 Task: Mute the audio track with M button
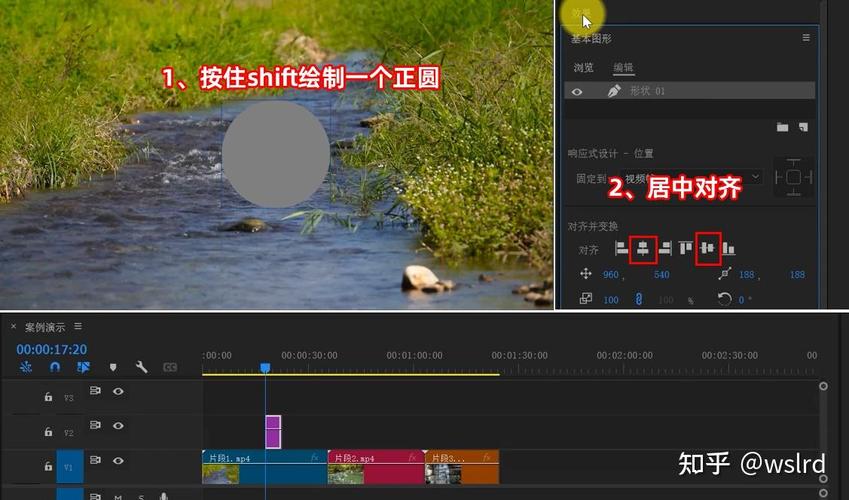118,496
